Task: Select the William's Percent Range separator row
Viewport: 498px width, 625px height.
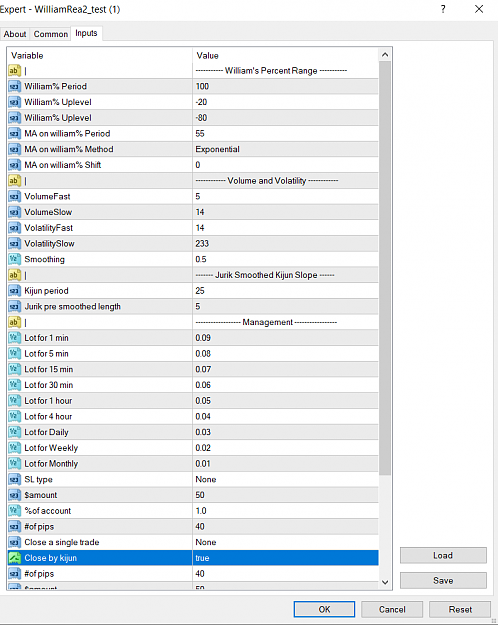Action: coord(193,71)
